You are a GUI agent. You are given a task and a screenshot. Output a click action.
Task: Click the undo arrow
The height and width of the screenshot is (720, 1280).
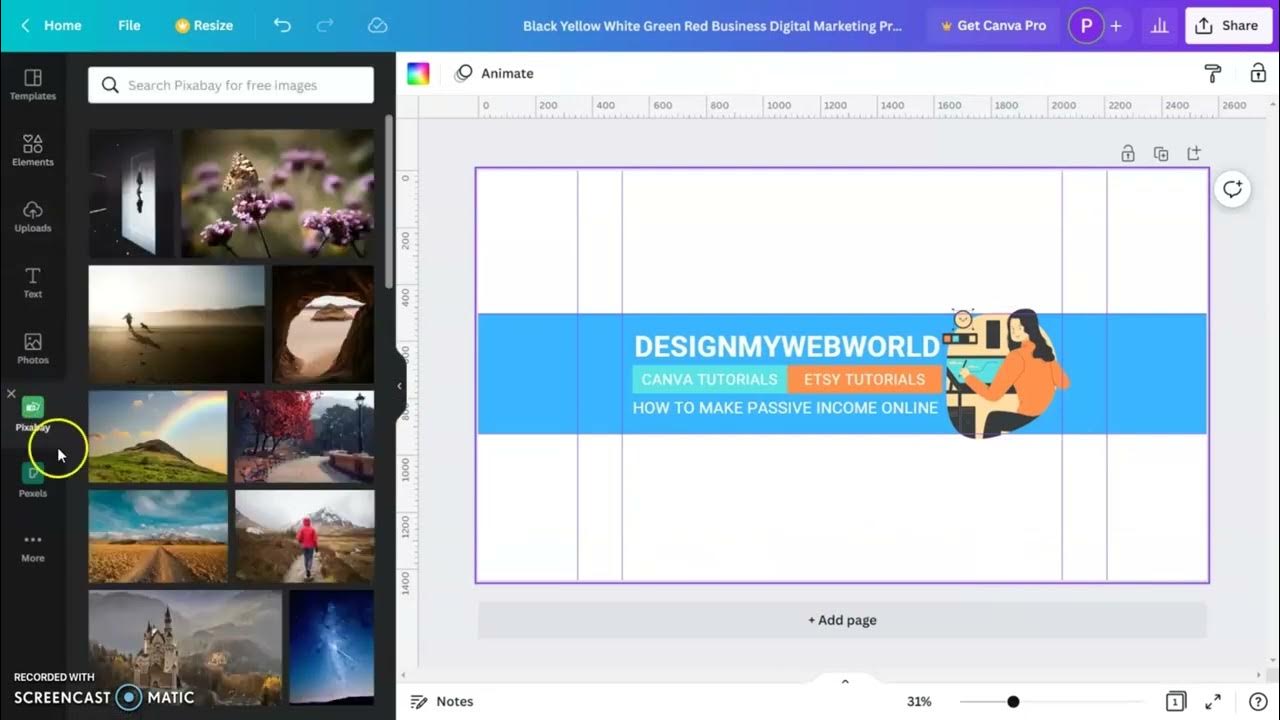coord(282,25)
